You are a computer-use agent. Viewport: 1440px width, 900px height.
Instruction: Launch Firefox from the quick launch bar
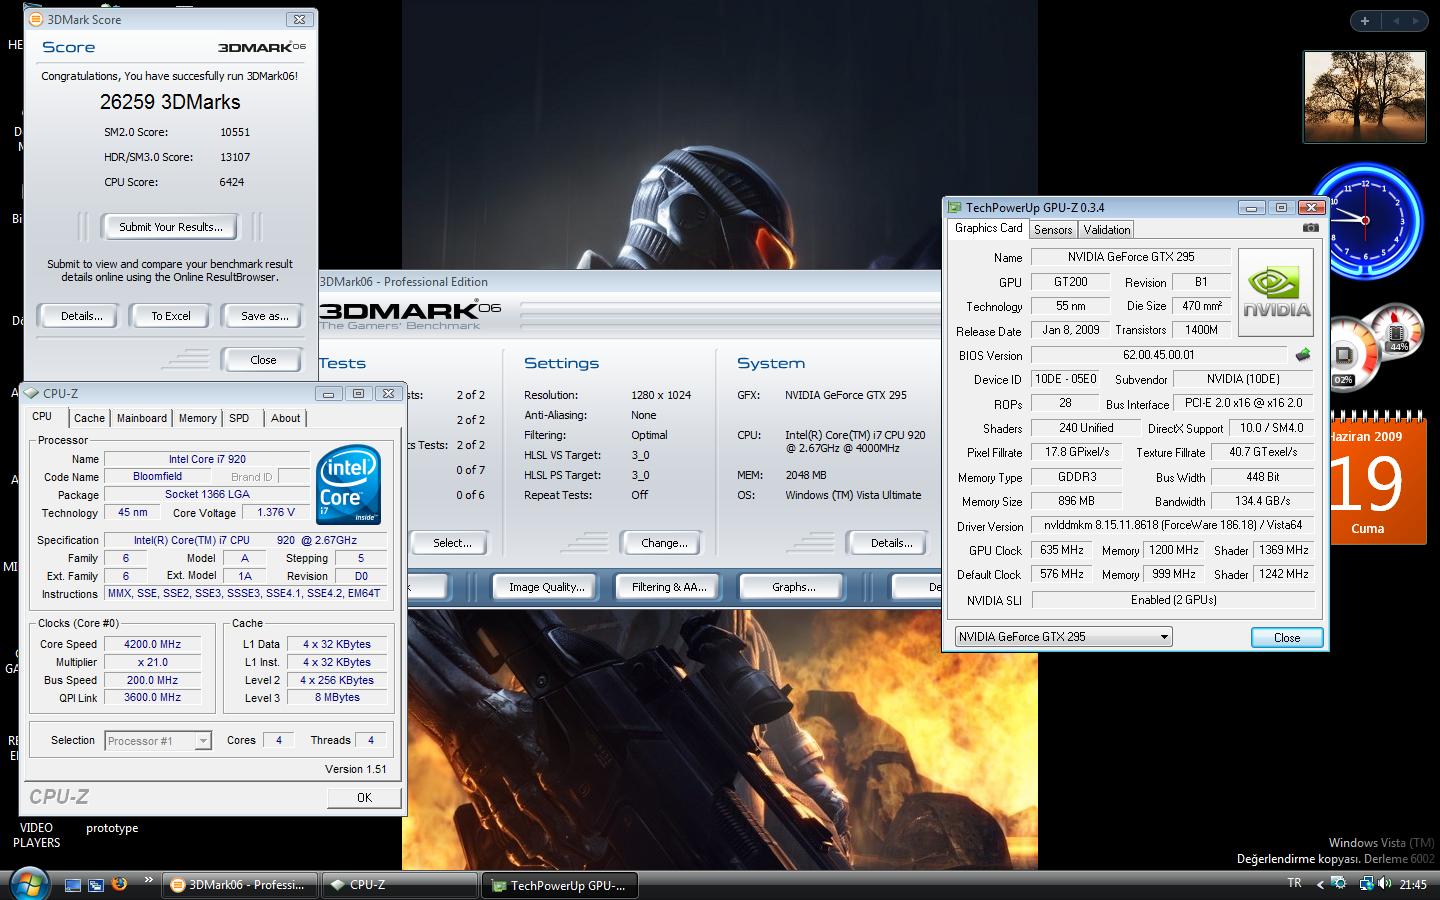click(119, 884)
